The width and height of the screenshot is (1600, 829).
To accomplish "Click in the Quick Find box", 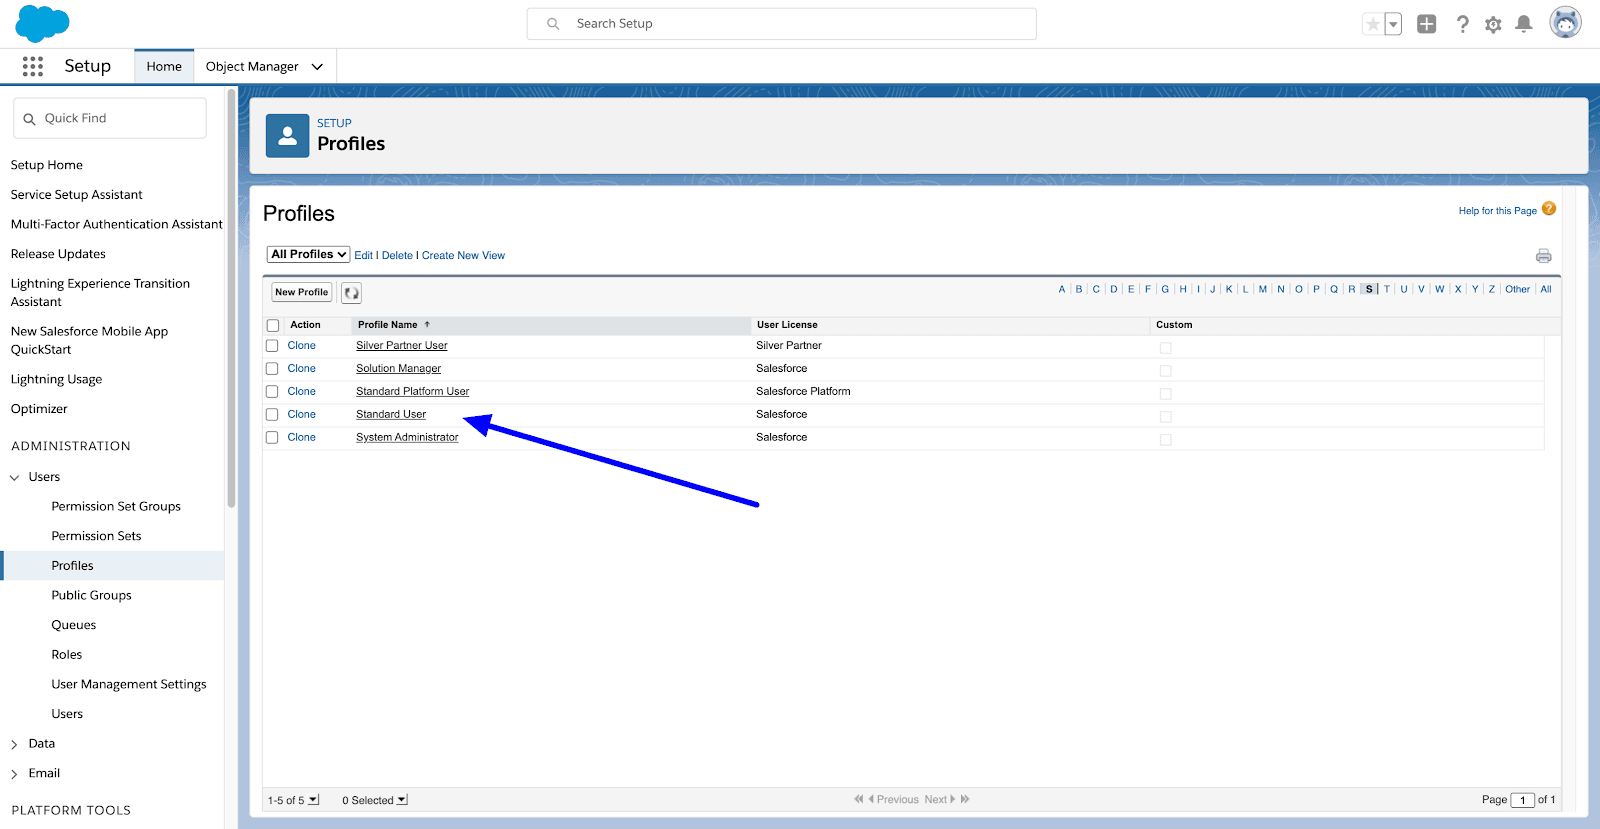I will point(110,118).
